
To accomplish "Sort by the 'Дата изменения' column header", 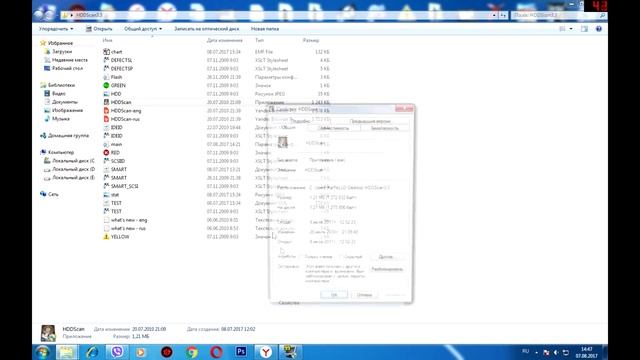I will [224, 40].
